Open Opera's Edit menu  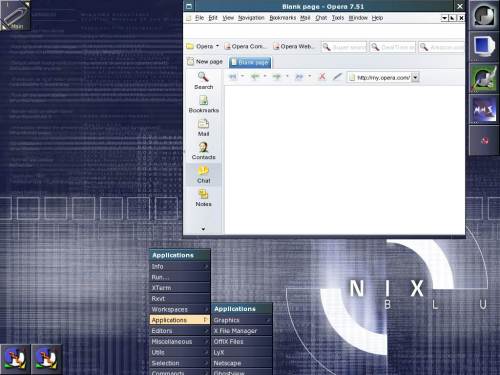213,18
